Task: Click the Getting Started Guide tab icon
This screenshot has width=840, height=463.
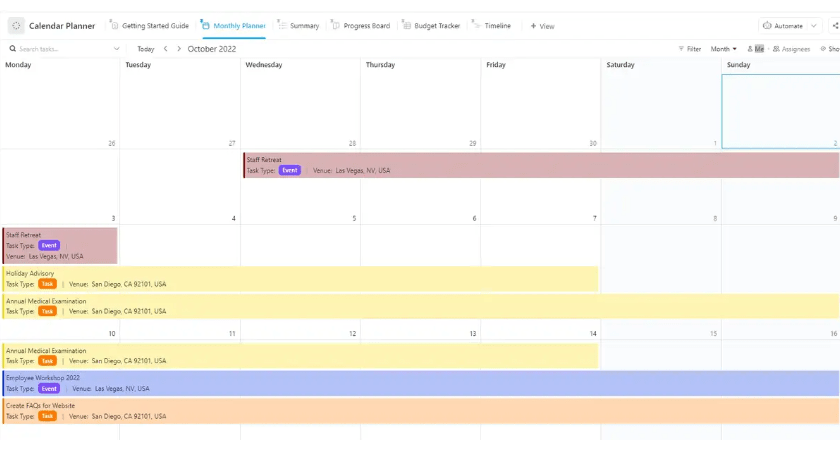Action: (x=114, y=25)
